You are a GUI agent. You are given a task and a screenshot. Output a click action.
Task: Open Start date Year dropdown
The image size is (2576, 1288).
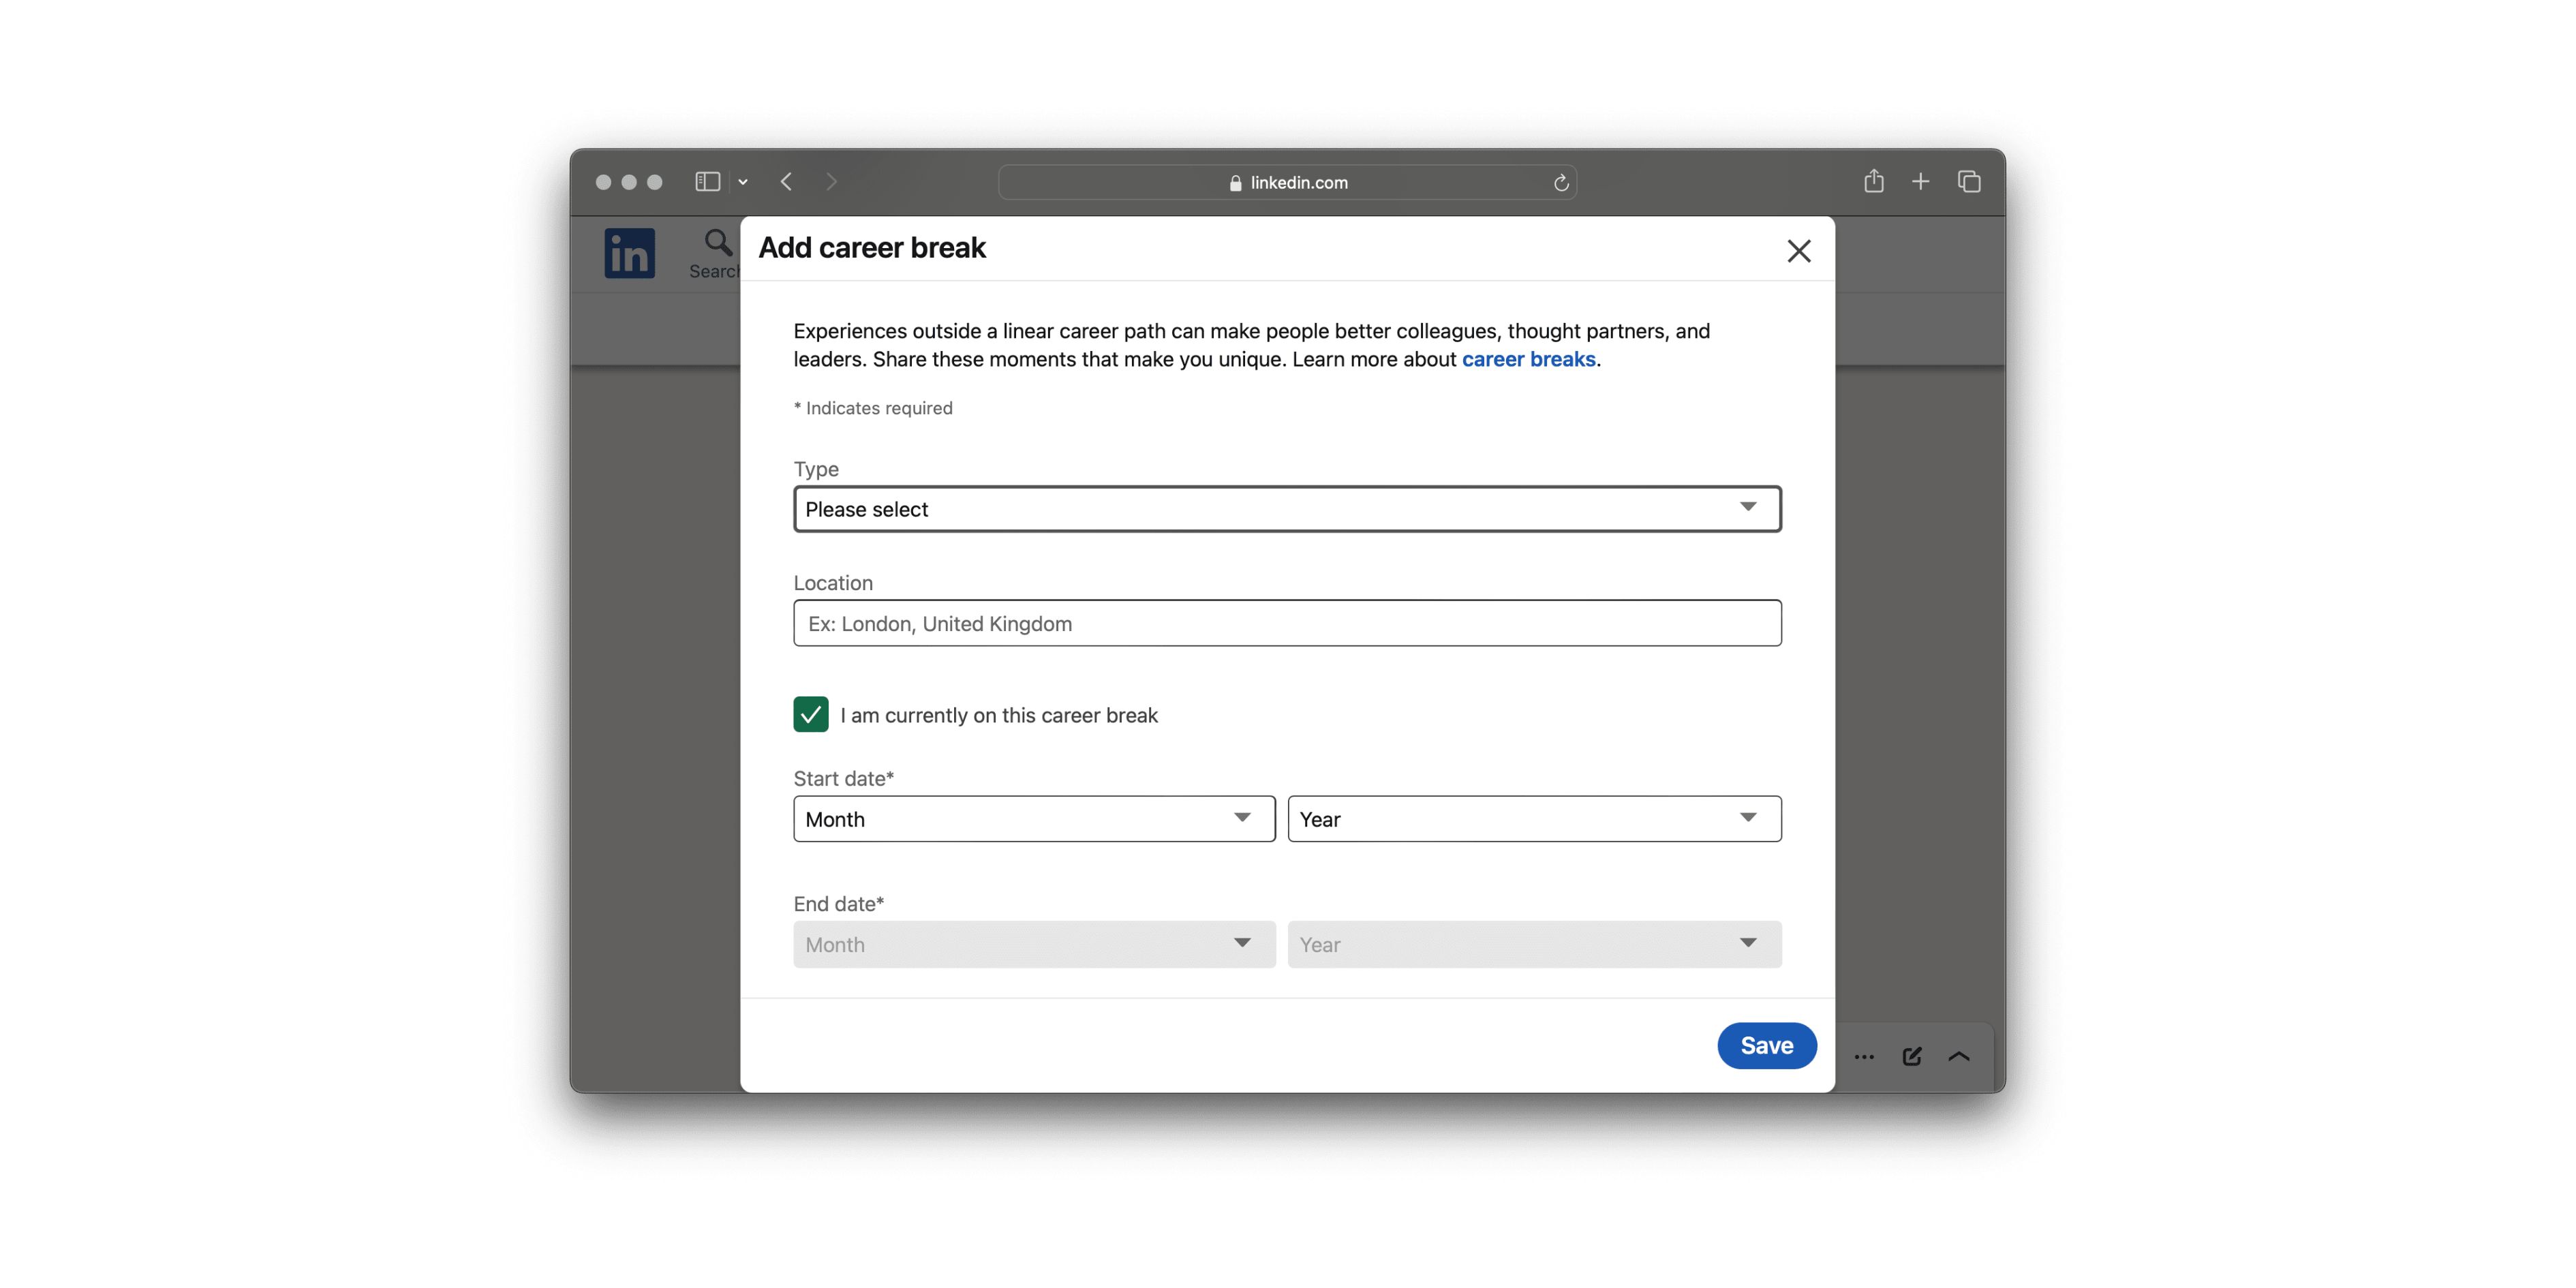(x=1534, y=819)
